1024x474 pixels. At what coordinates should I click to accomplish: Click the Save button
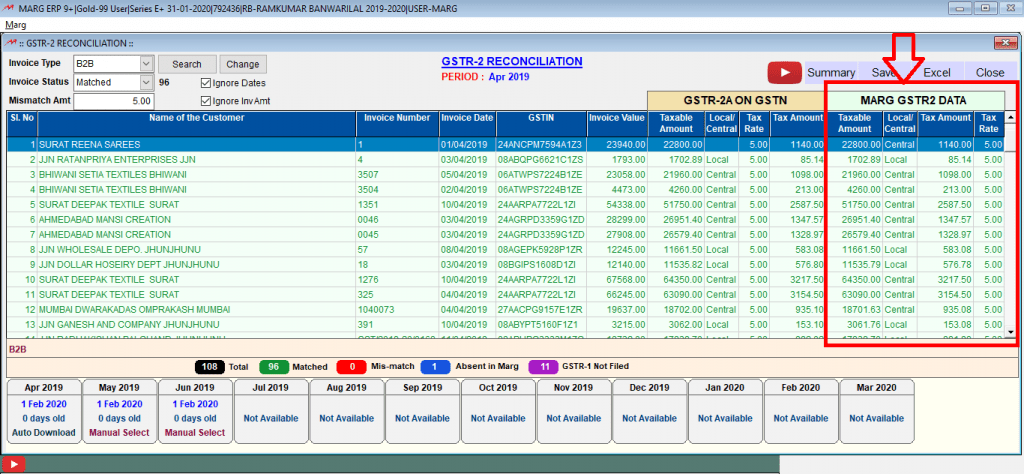(x=884, y=72)
